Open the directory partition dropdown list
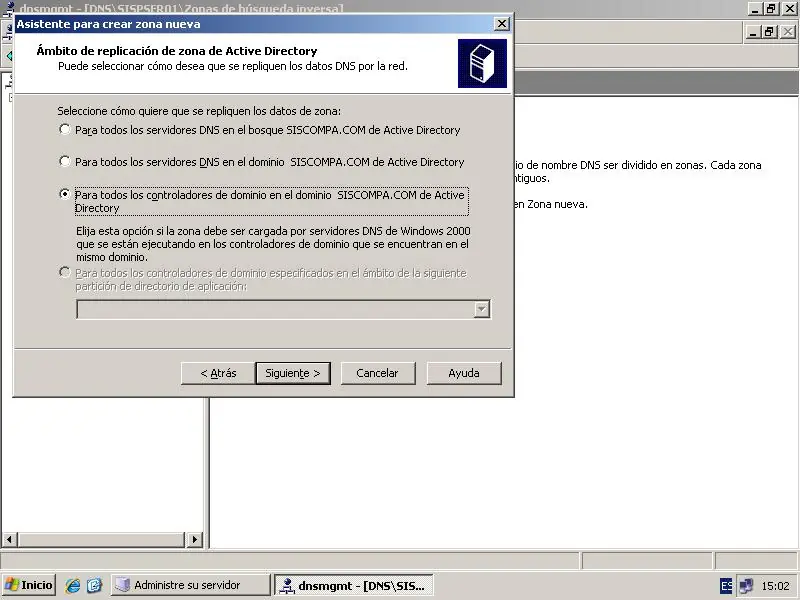The image size is (800, 600). pyautogui.click(x=481, y=309)
